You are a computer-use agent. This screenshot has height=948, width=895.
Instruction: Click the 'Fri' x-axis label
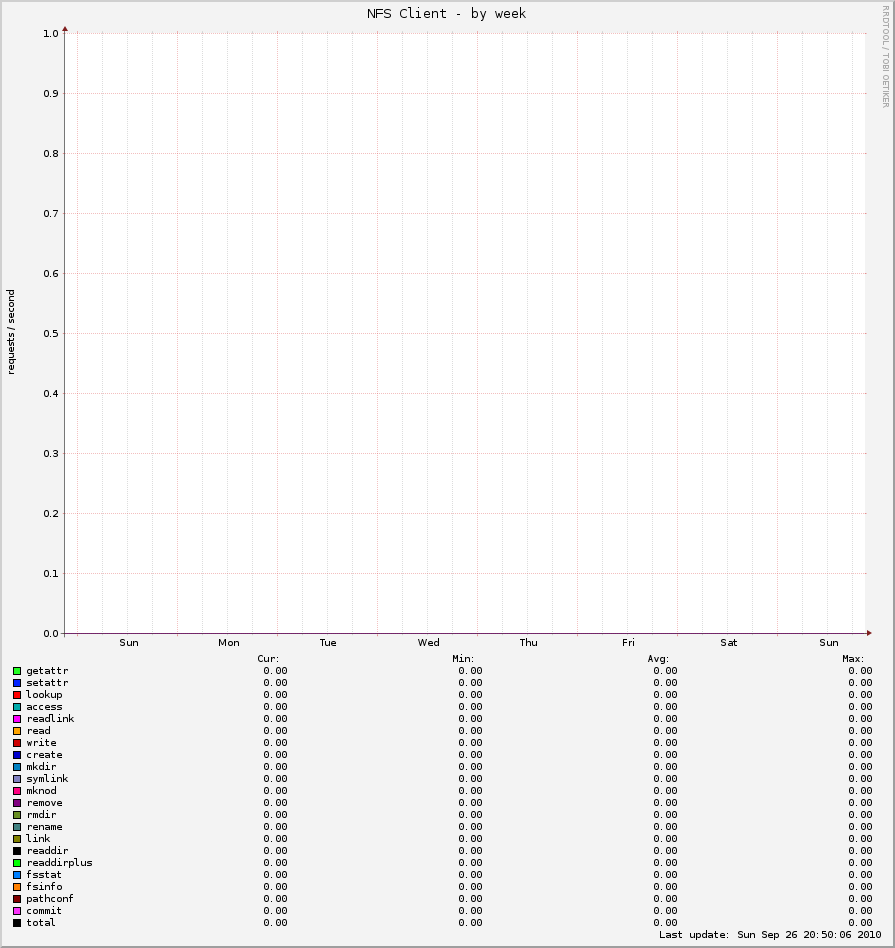pyautogui.click(x=628, y=643)
